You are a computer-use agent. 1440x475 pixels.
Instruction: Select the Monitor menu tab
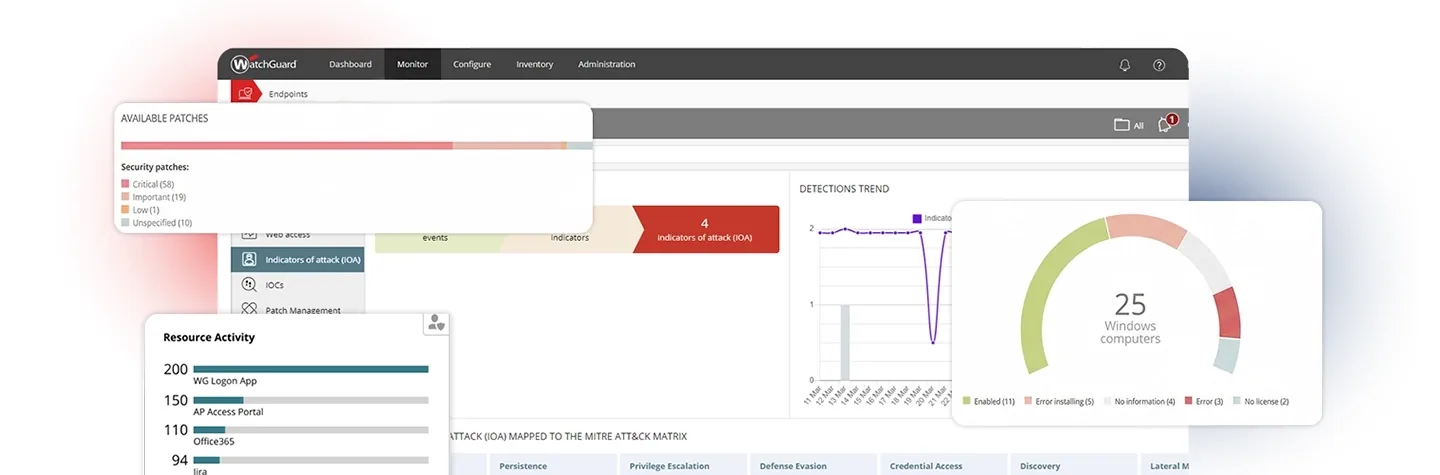coord(412,64)
